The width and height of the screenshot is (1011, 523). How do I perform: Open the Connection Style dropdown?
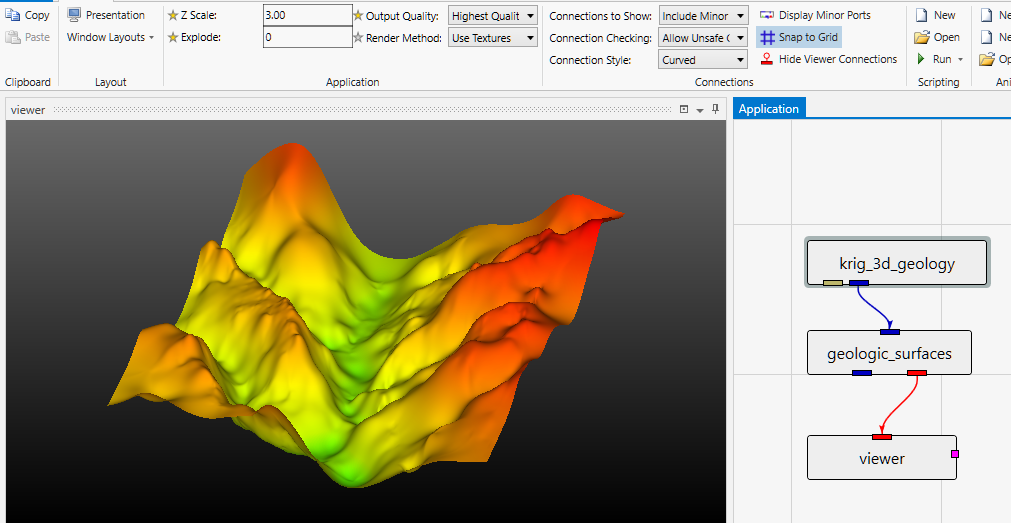[x=703, y=60]
